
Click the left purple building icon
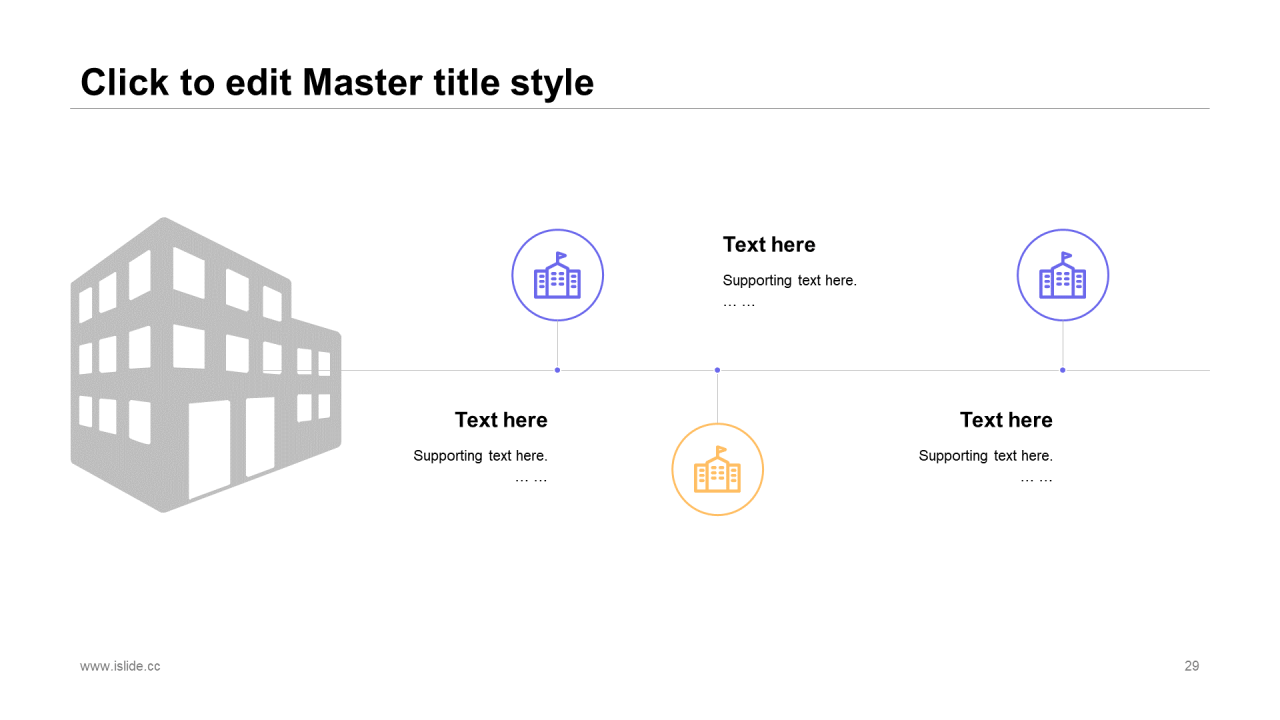point(557,275)
